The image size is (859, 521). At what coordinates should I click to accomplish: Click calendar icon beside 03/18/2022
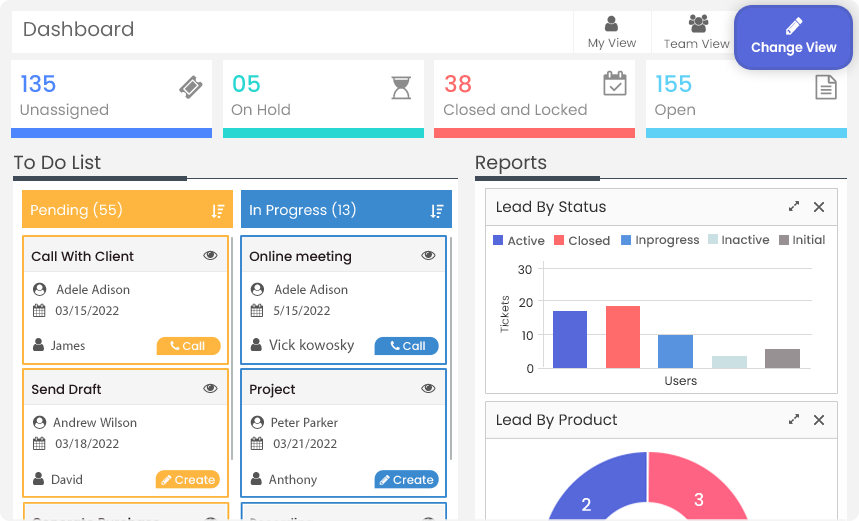coord(39,443)
